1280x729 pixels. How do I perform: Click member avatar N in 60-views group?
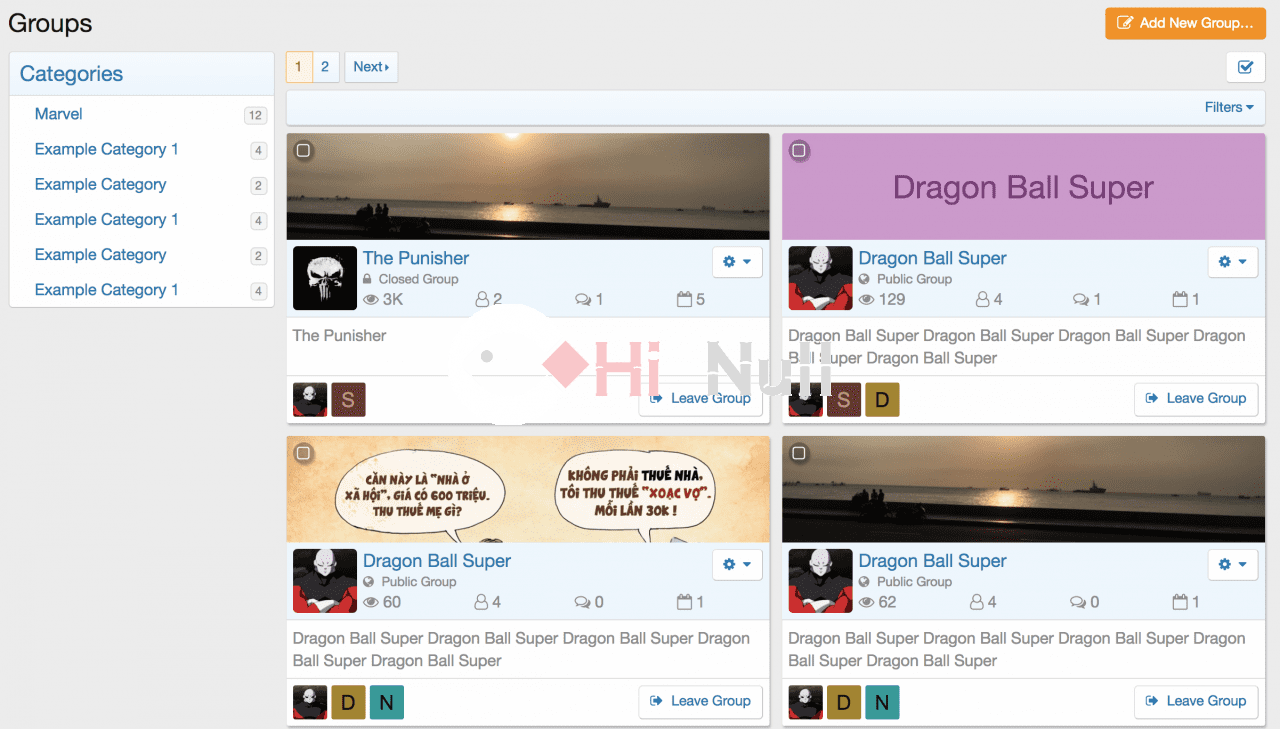pos(386,702)
